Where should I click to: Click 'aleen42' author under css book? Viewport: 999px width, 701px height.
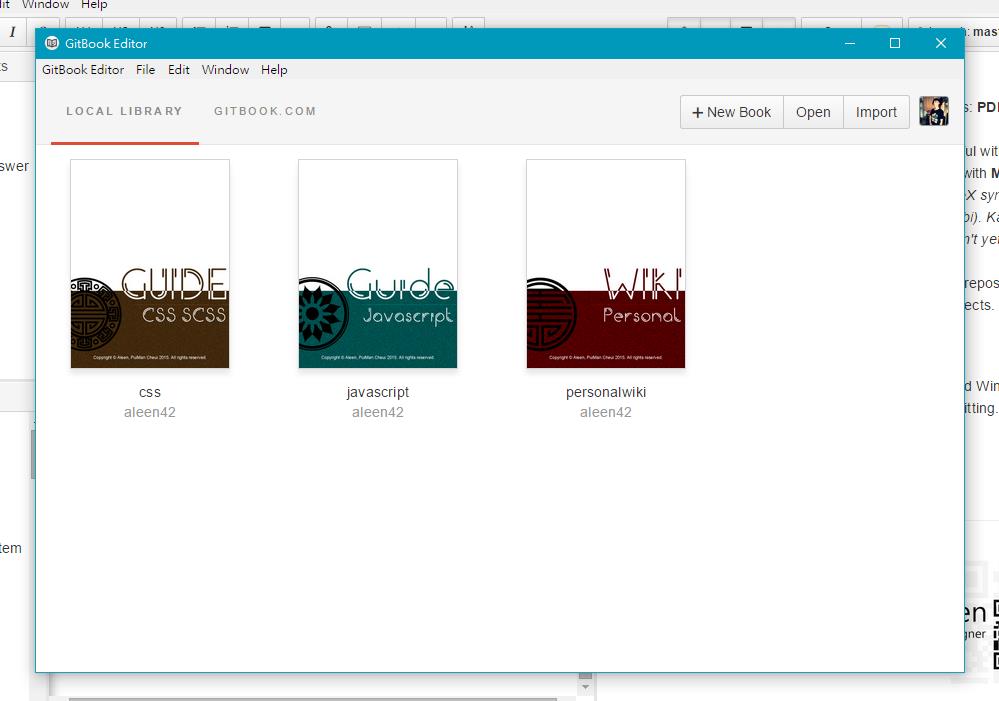pyautogui.click(x=150, y=412)
